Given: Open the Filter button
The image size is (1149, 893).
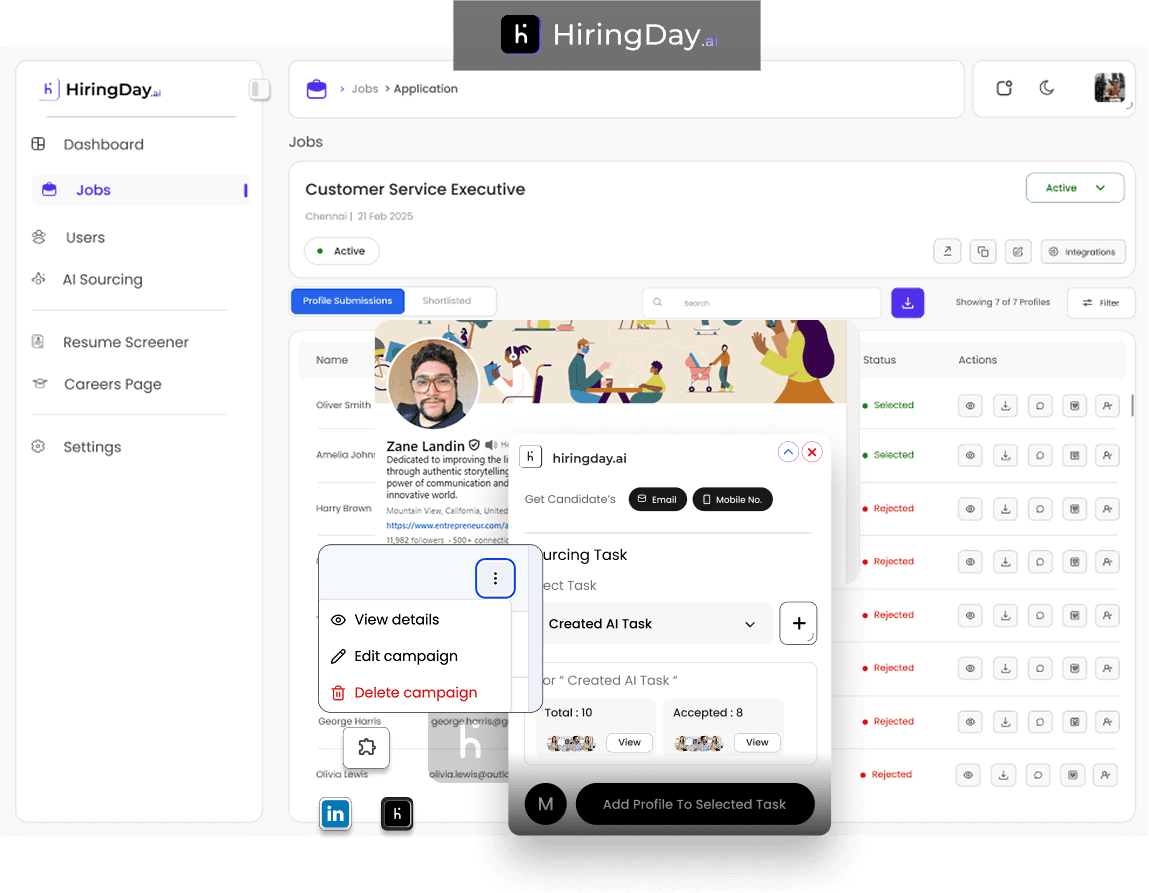Looking at the screenshot, I should pos(1101,303).
